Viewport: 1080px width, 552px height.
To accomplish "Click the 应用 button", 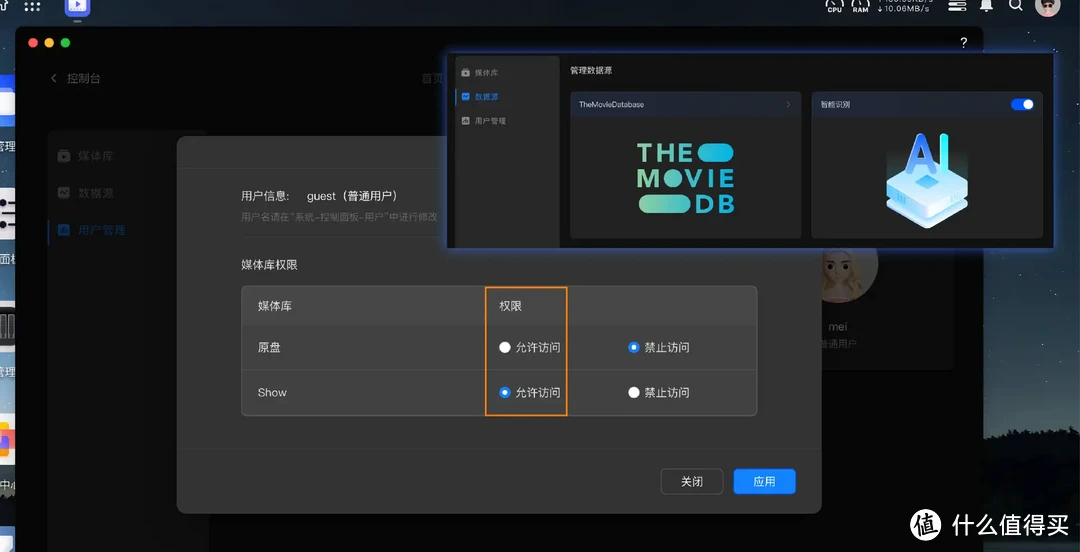I will click(765, 482).
